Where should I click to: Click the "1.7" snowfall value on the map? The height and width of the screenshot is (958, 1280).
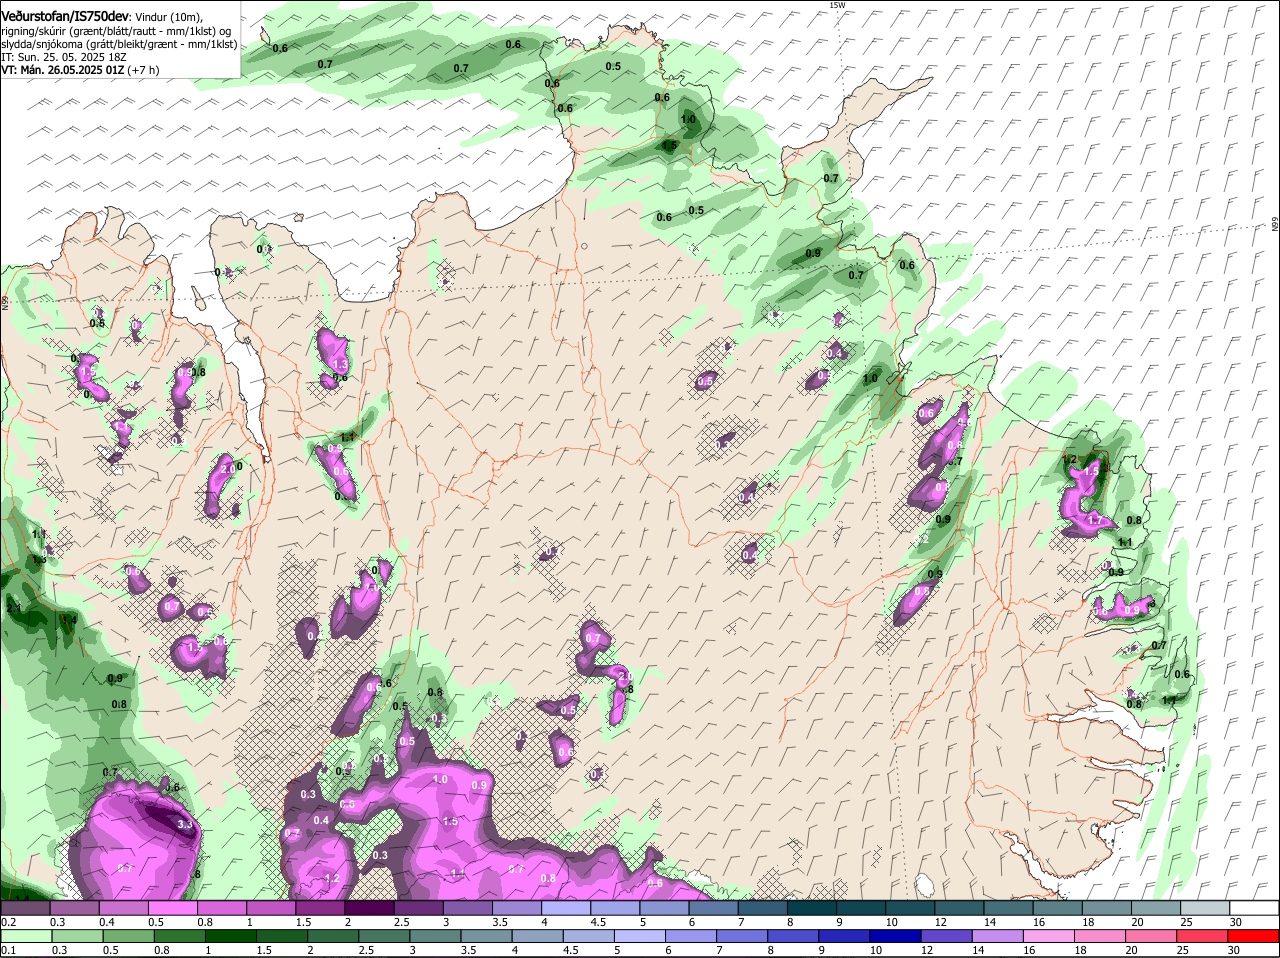1095,520
